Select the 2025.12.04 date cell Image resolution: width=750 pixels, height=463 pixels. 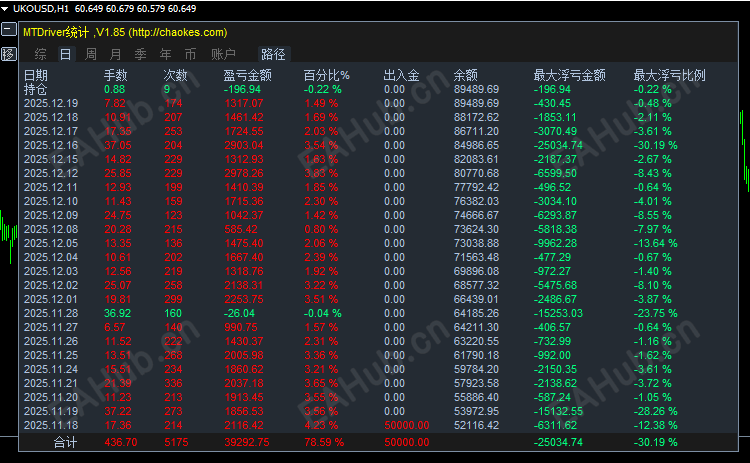[x=51, y=257]
